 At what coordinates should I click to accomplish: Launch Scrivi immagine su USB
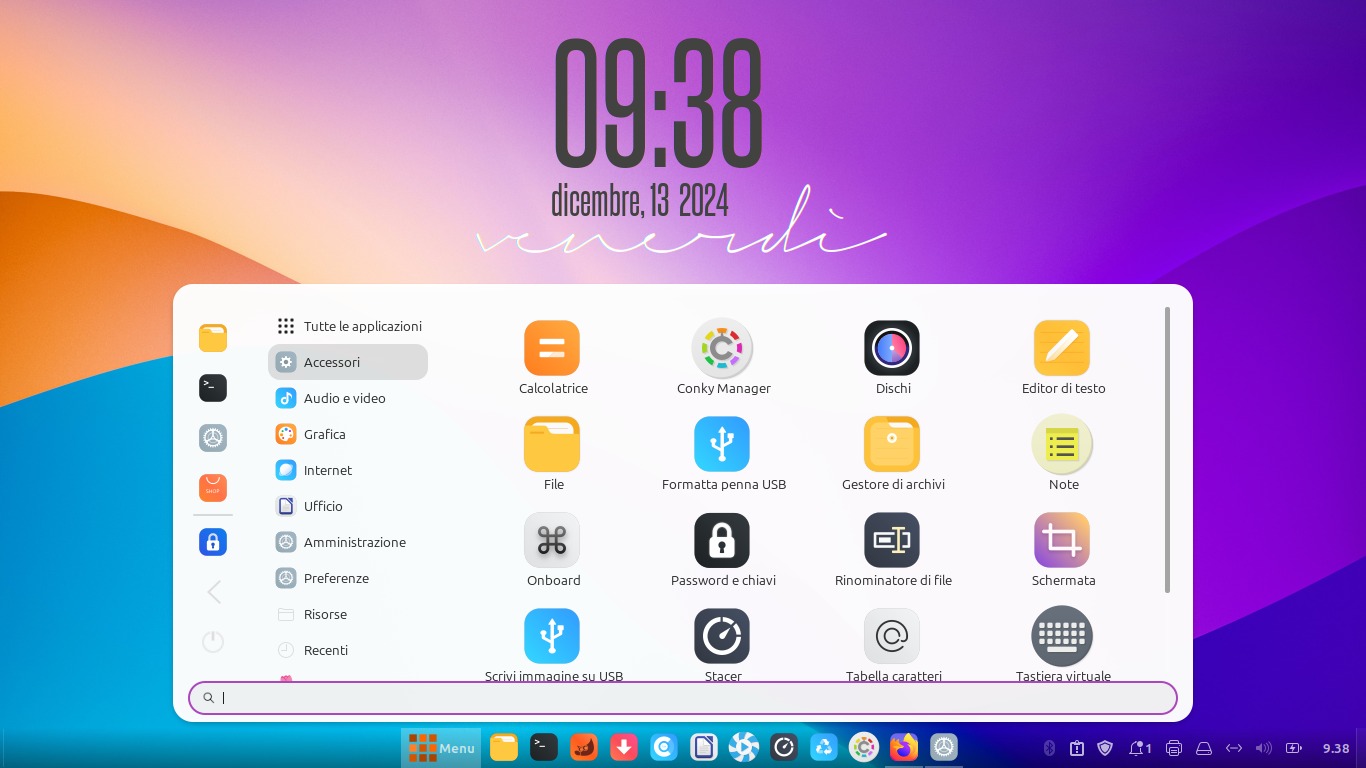click(x=552, y=645)
